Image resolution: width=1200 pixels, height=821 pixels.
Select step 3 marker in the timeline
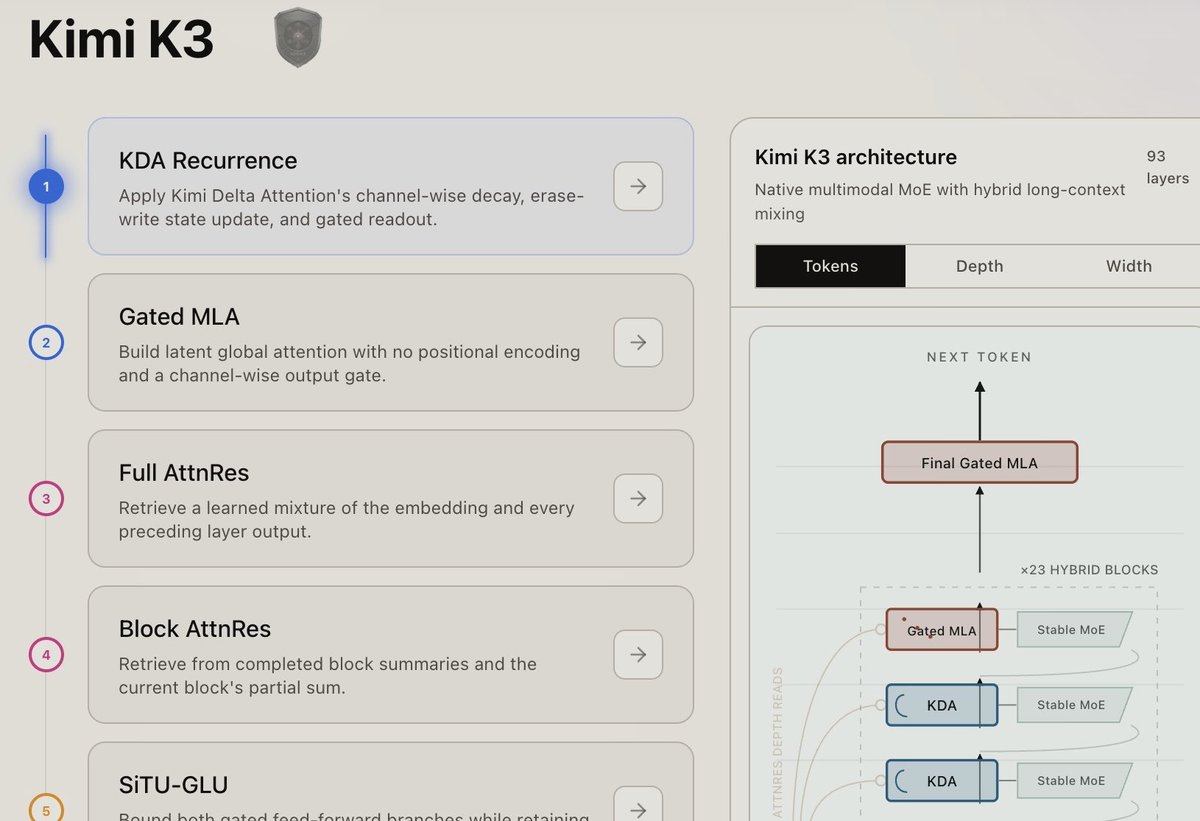[46, 499]
